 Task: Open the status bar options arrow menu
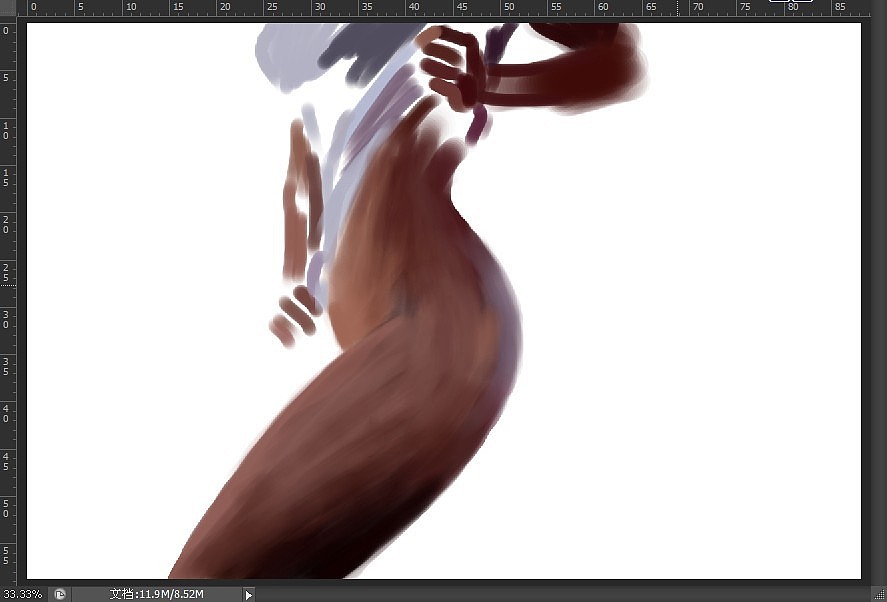pos(248,594)
